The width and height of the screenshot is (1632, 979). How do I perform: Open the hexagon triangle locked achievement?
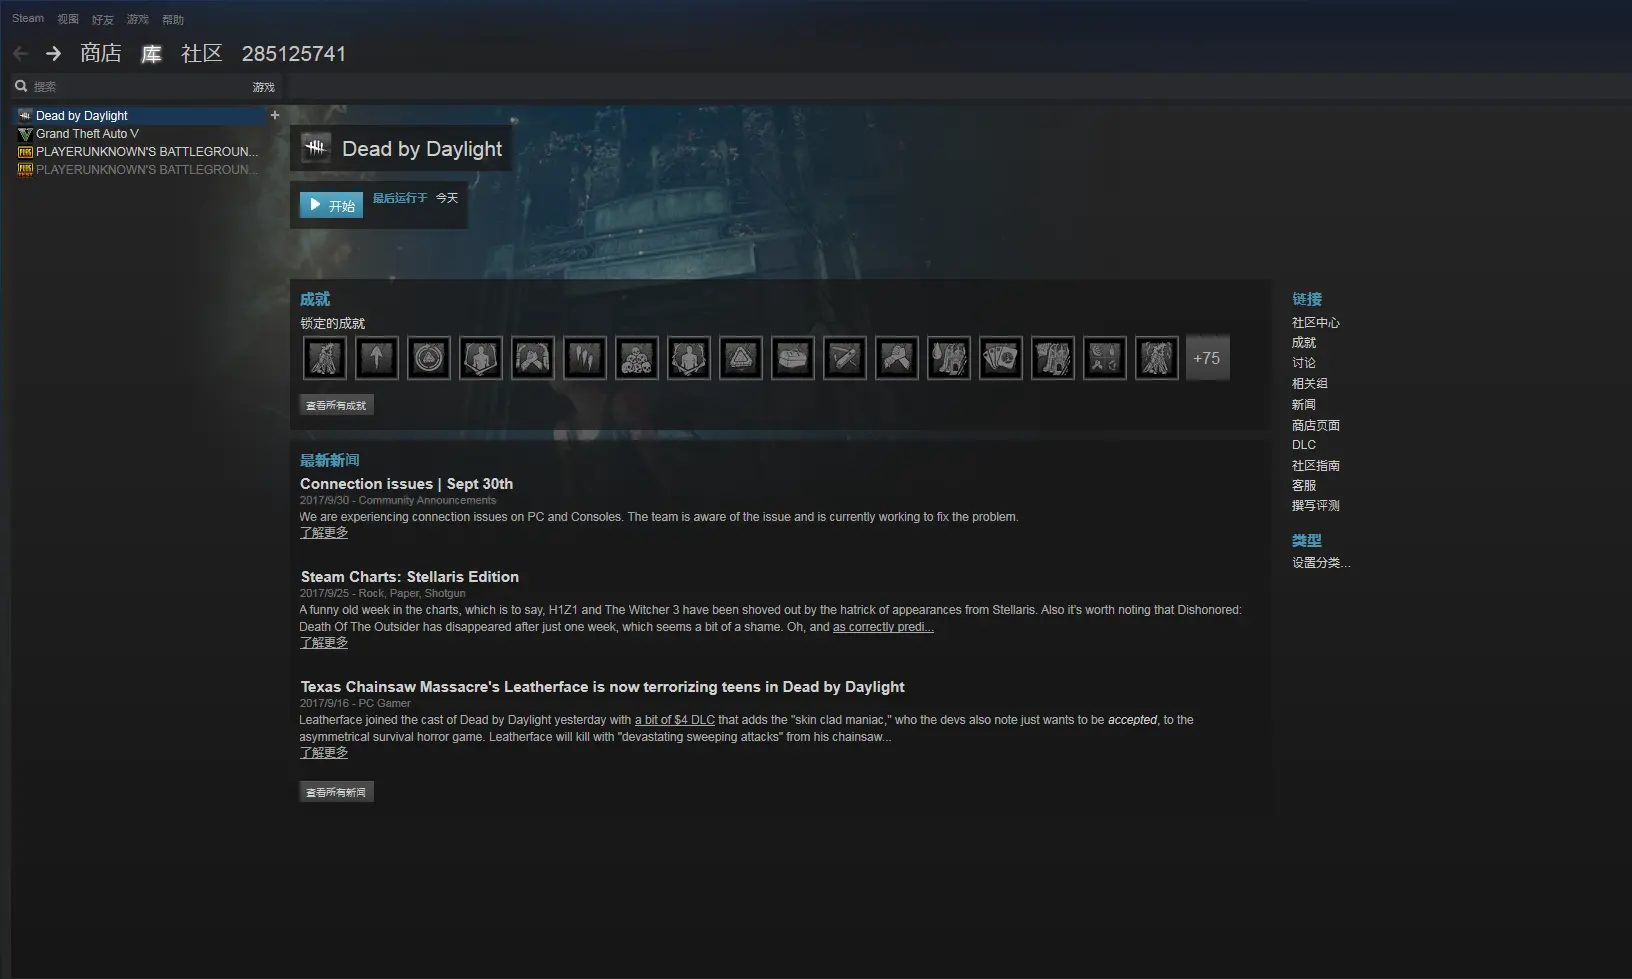741,358
